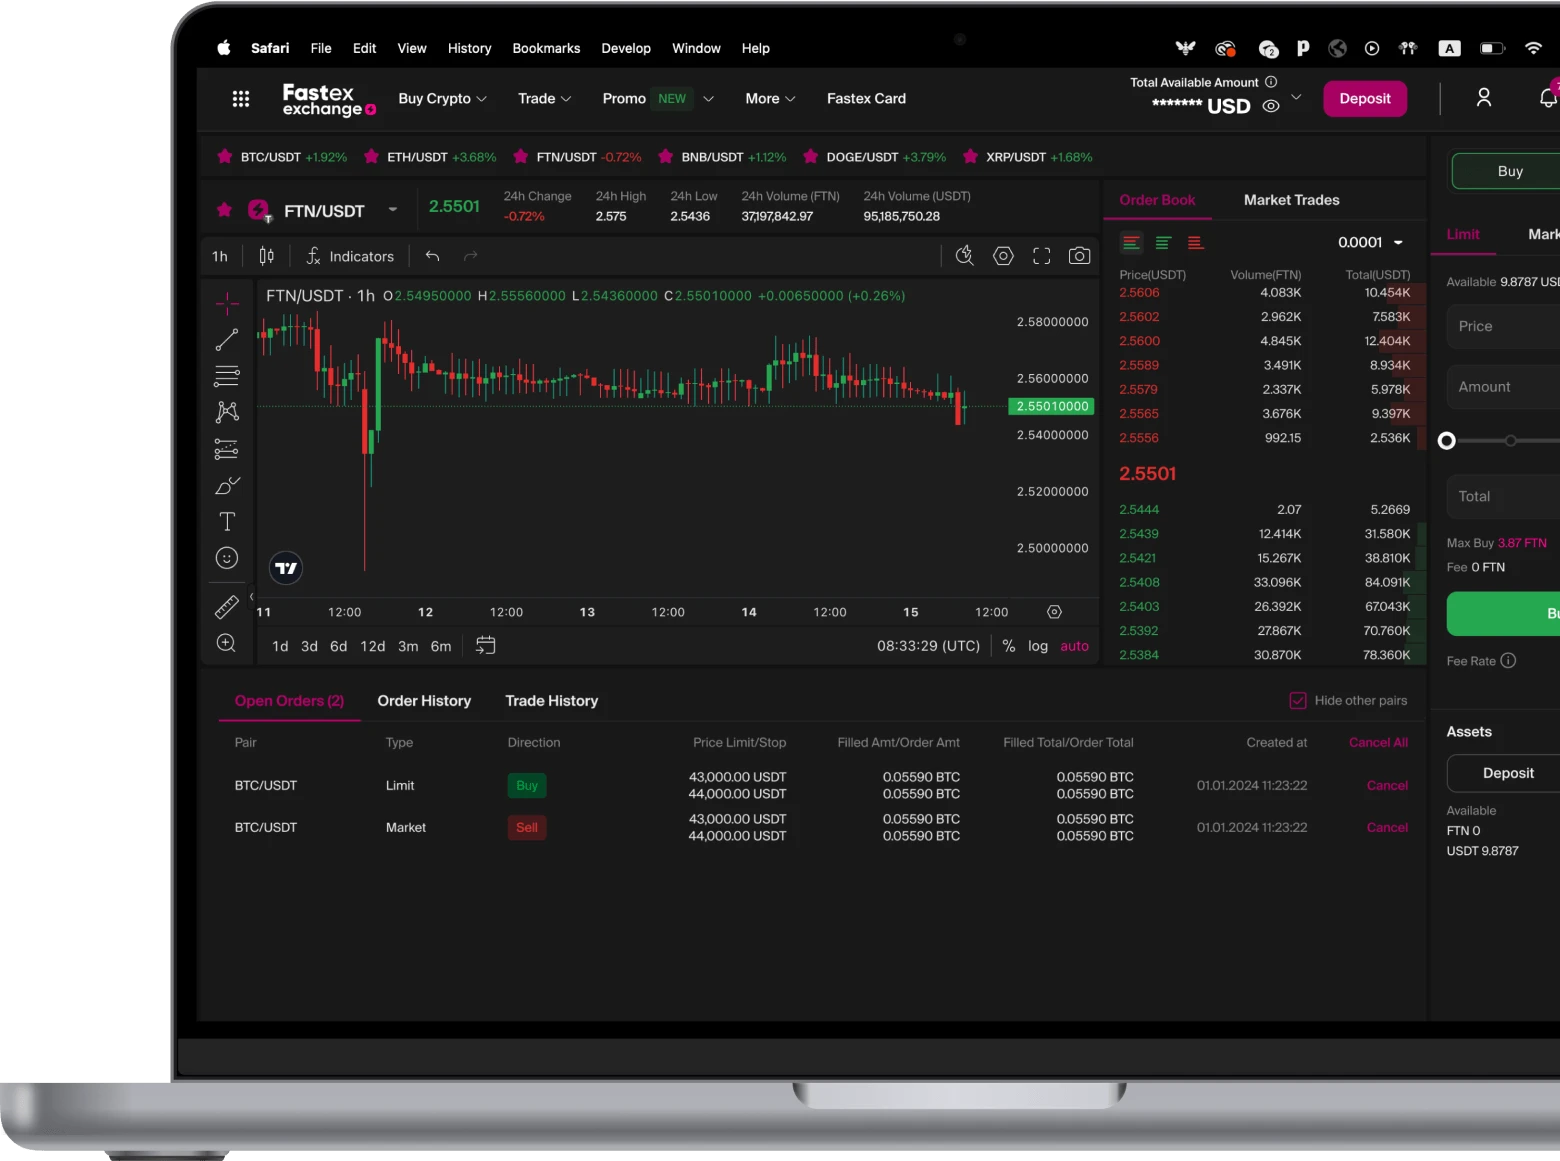This screenshot has width=1560, height=1161.
Task: Open Fastex Card page
Action: pos(866,99)
